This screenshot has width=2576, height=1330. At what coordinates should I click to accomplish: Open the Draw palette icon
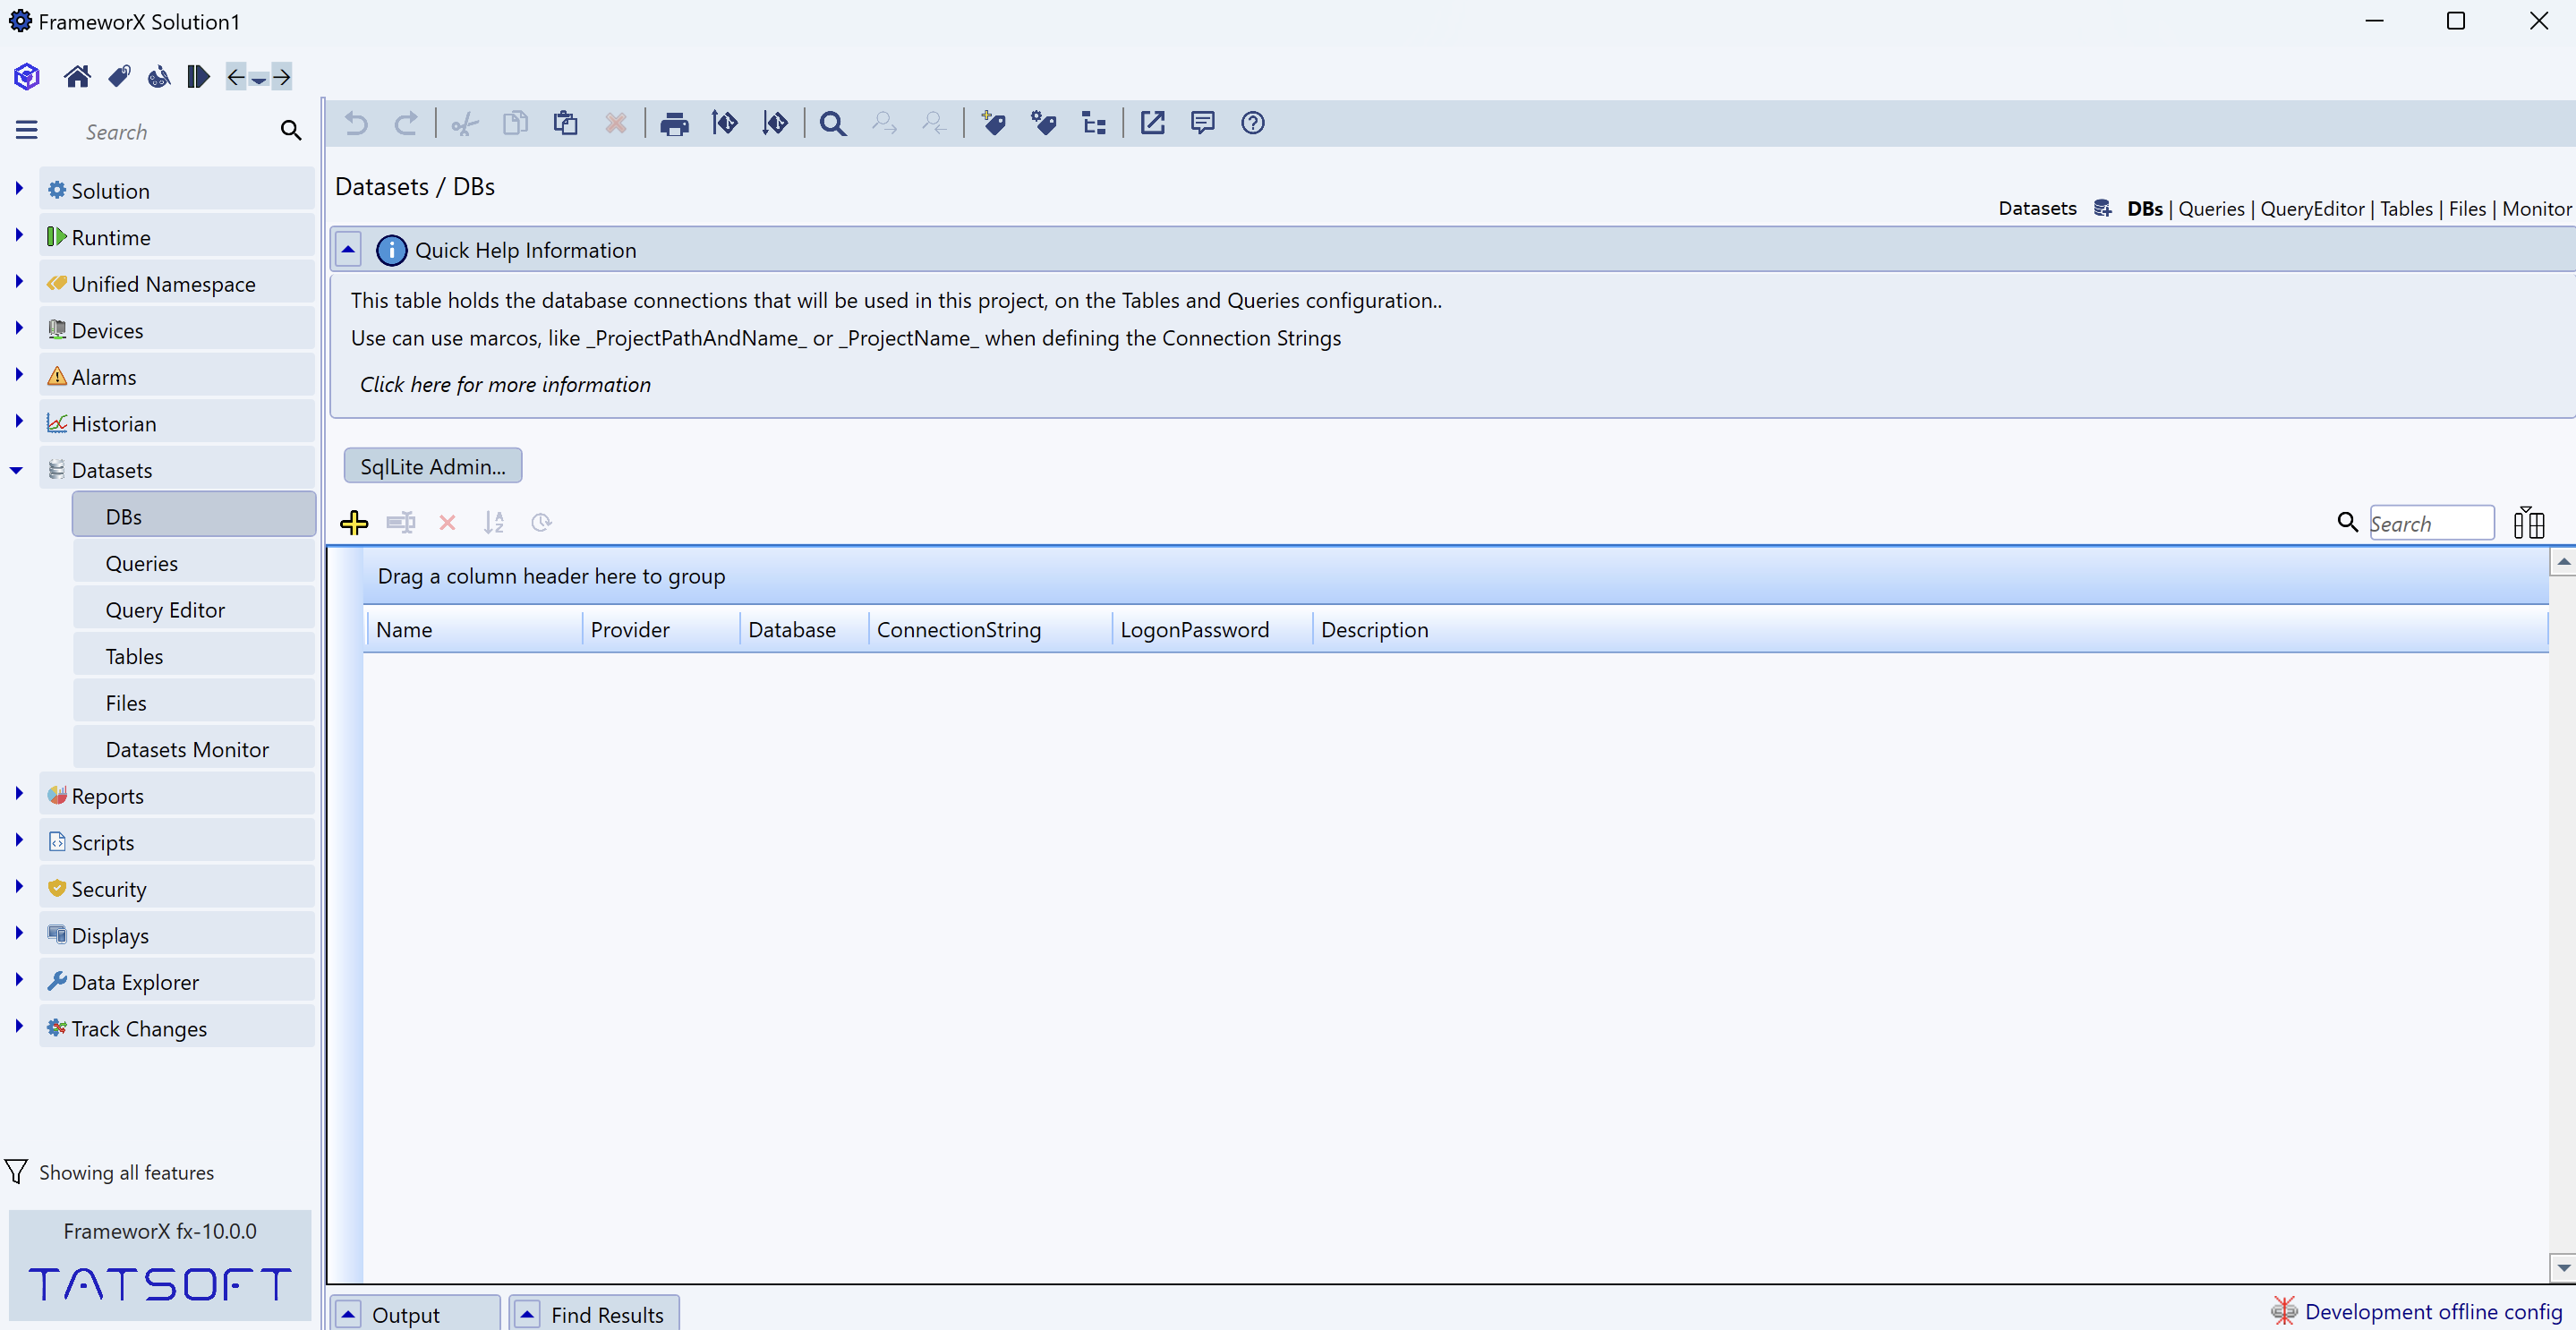[159, 77]
